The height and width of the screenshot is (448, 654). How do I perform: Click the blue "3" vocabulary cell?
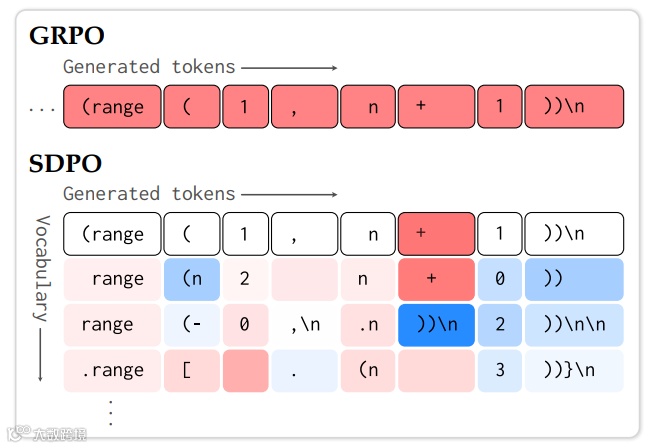click(x=500, y=370)
